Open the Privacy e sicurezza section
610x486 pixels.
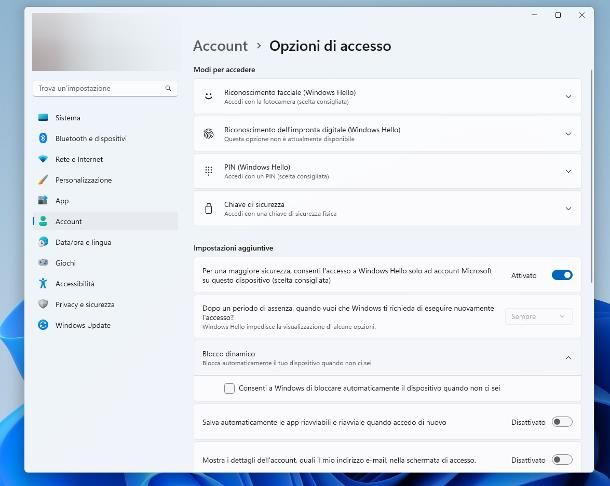click(x=105, y=304)
